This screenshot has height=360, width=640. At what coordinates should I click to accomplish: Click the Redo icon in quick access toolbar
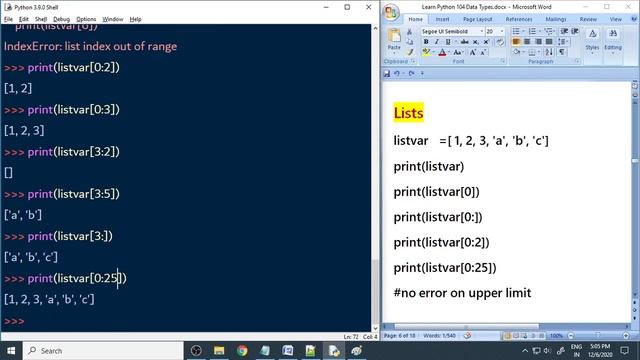pos(411,73)
